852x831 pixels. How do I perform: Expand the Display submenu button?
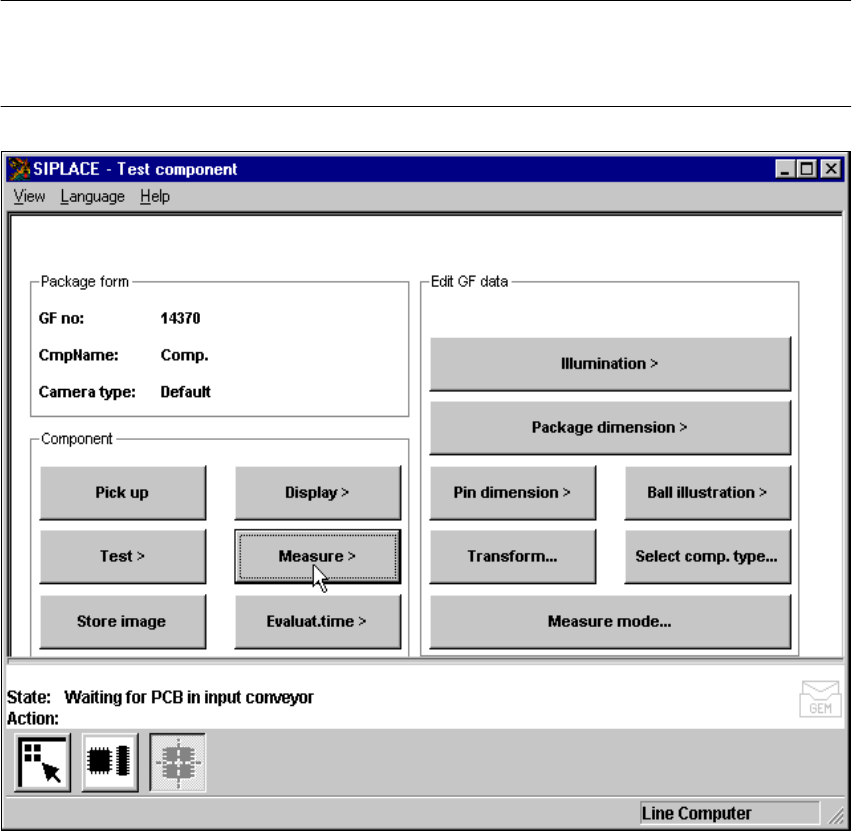317,492
